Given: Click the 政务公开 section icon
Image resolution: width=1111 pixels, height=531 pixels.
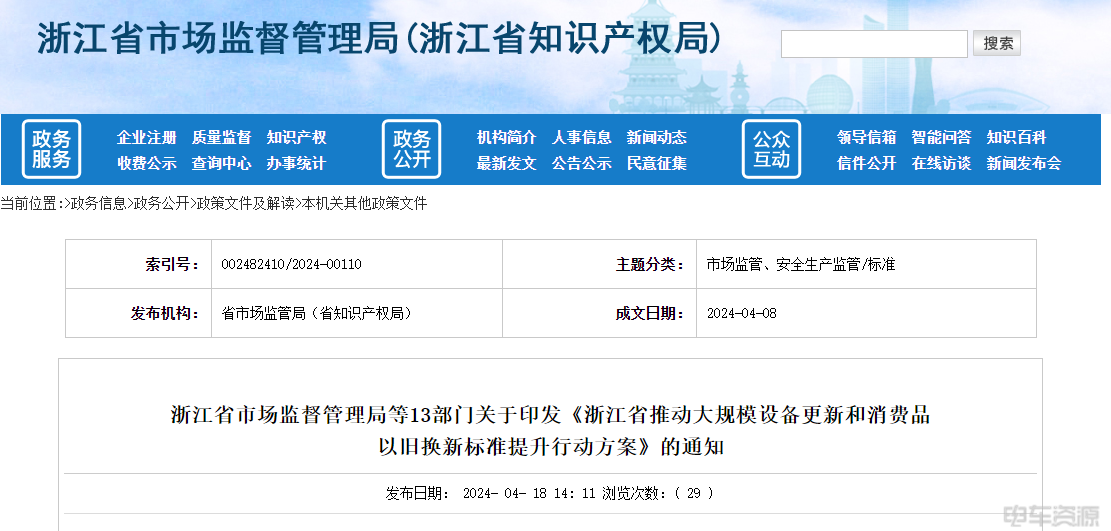Looking at the screenshot, I should (x=412, y=150).
